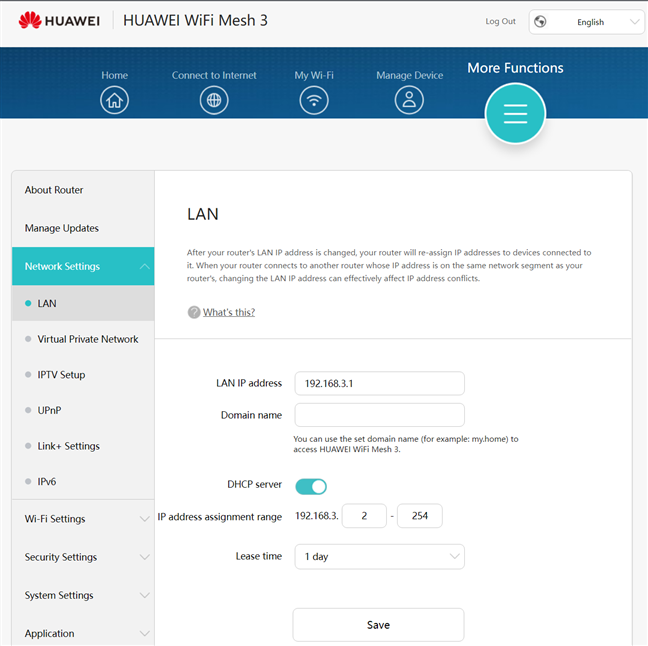The width and height of the screenshot is (648, 646).
Task: Collapse the Network Settings section
Action: tap(83, 266)
